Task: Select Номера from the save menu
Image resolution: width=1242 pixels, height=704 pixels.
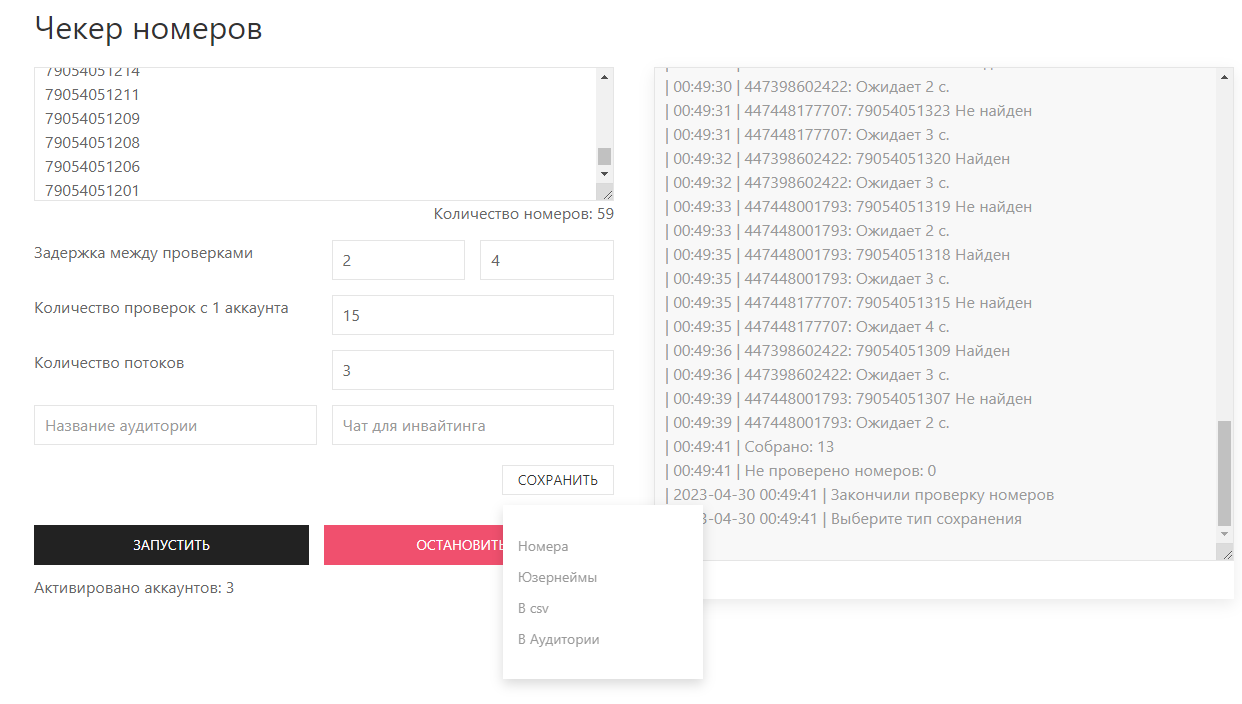Action: (x=543, y=546)
